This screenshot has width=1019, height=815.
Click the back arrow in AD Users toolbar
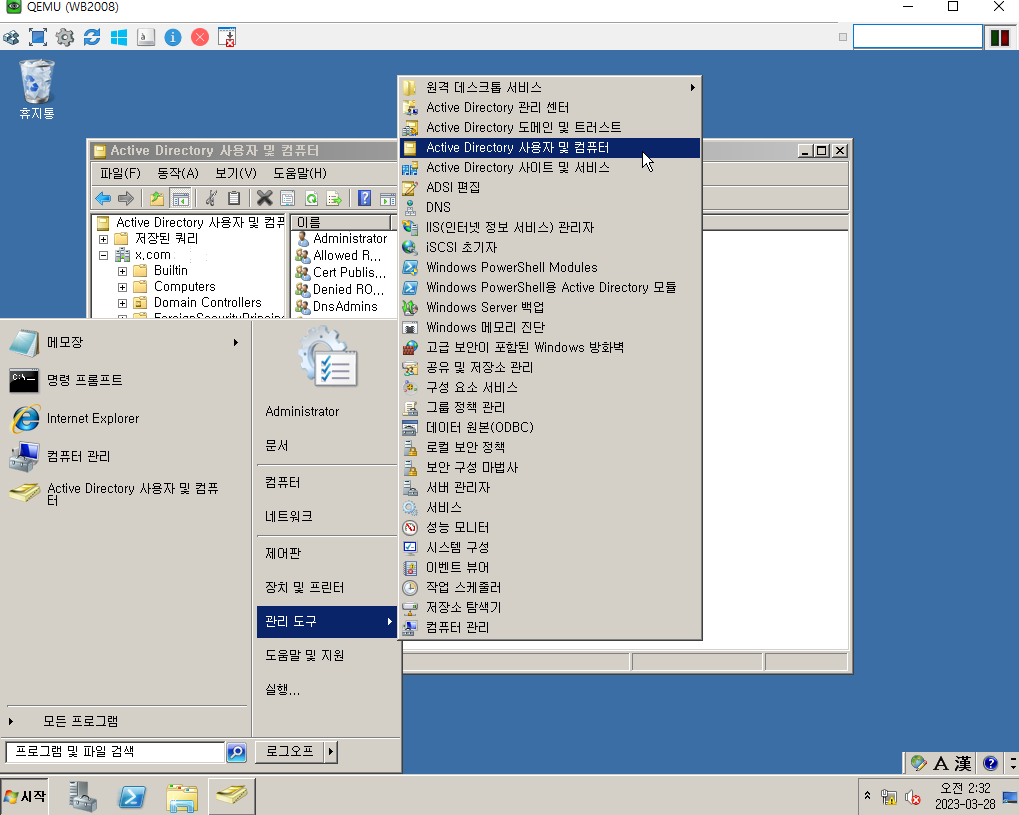click(x=103, y=198)
